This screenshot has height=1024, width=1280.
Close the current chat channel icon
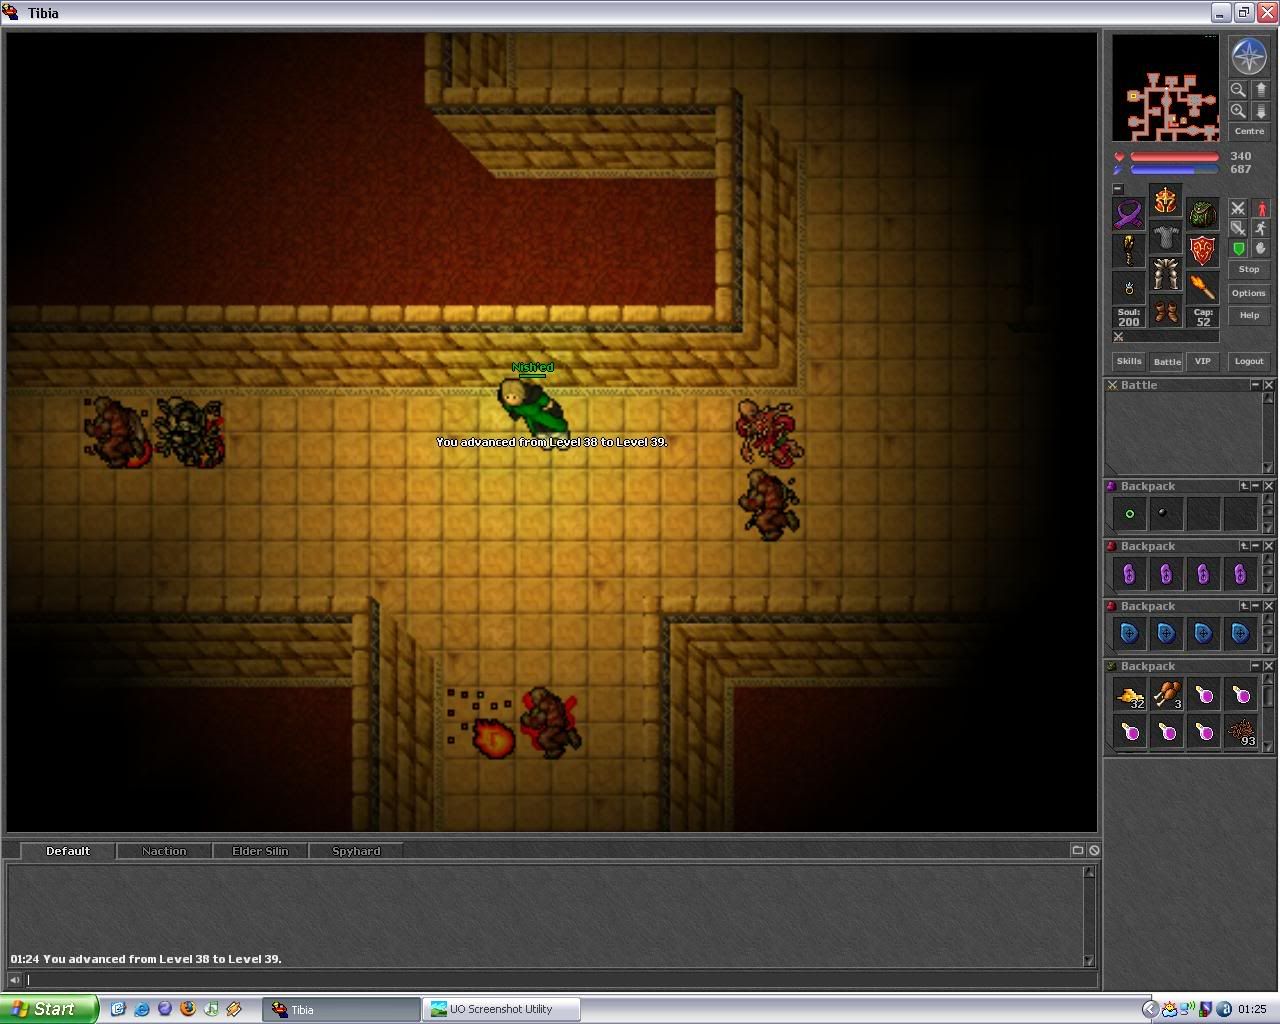tap(1094, 850)
